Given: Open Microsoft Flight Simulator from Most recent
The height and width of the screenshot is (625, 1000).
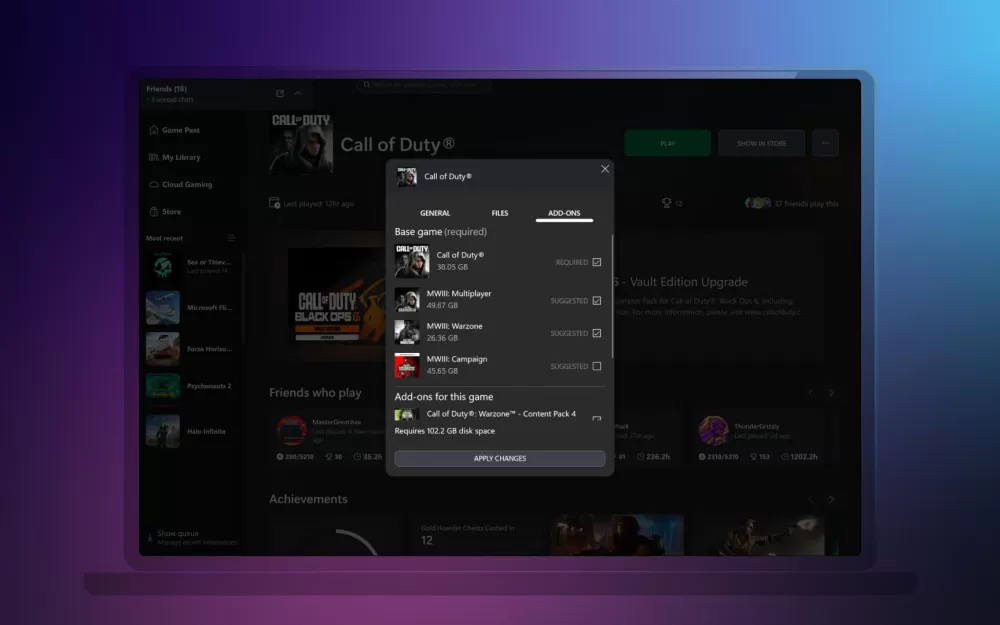Looking at the screenshot, I should click(190, 308).
